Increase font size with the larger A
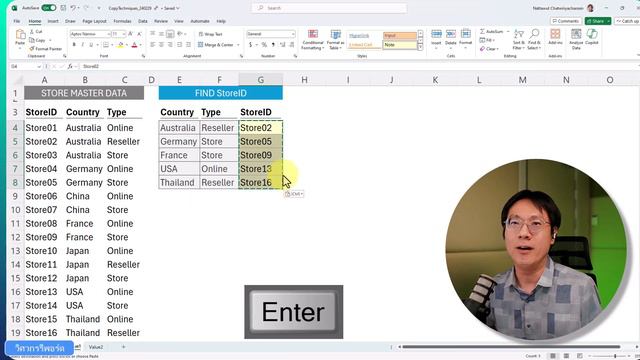The width and height of the screenshot is (640, 360). coord(131,34)
